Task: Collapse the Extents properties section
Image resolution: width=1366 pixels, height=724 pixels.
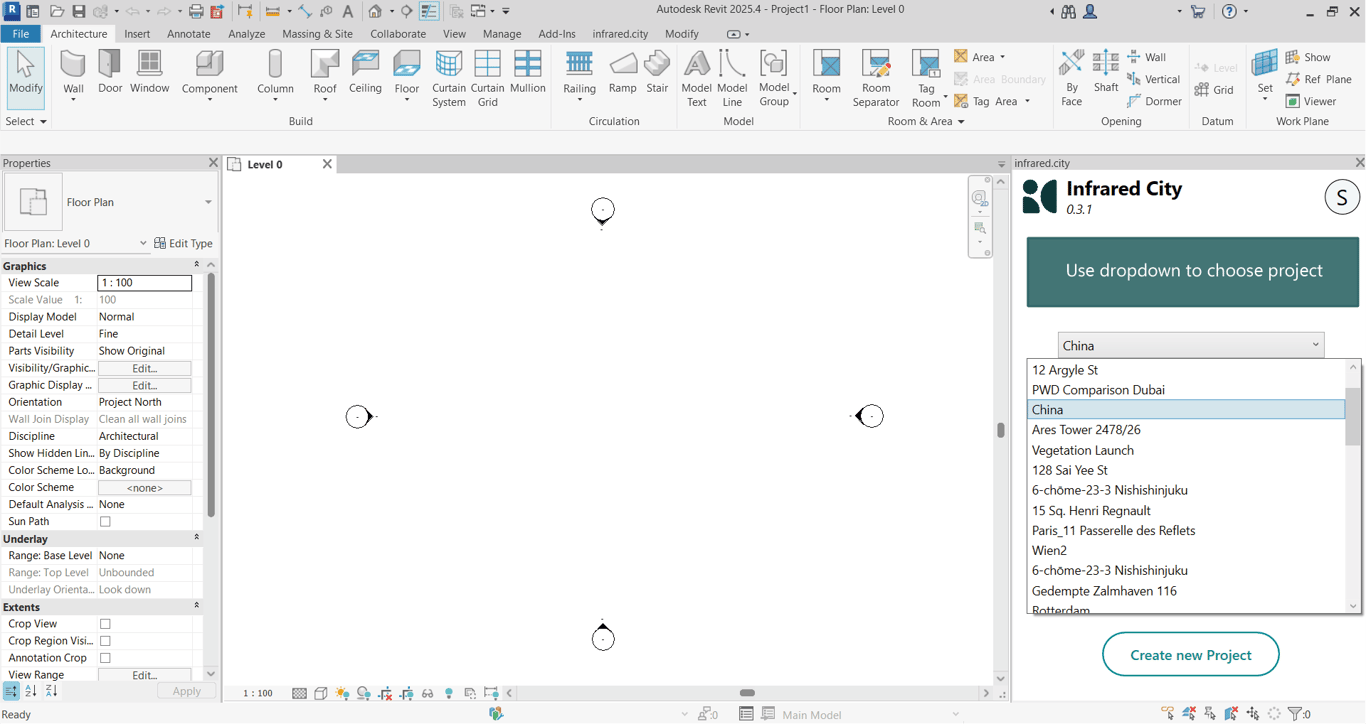Action: click(x=197, y=607)
